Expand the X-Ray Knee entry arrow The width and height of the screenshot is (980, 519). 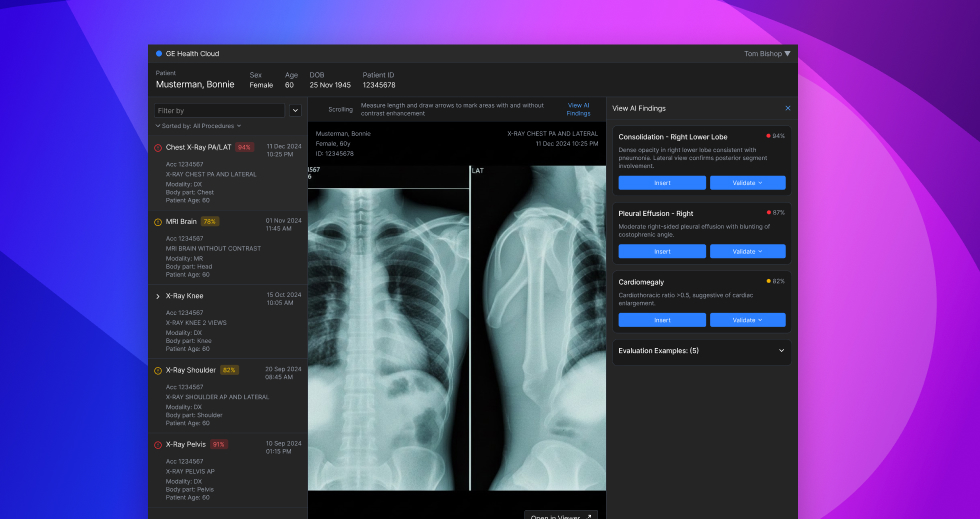click(158, 296)
